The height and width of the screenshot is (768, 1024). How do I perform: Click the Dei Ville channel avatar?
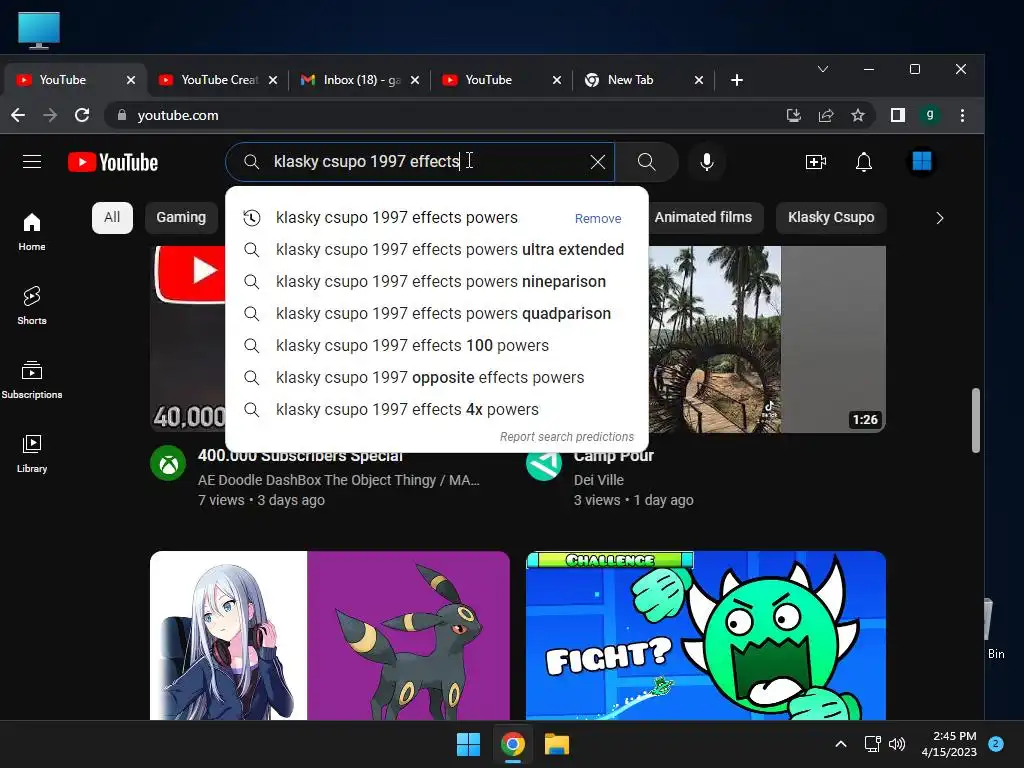[543, 463]
